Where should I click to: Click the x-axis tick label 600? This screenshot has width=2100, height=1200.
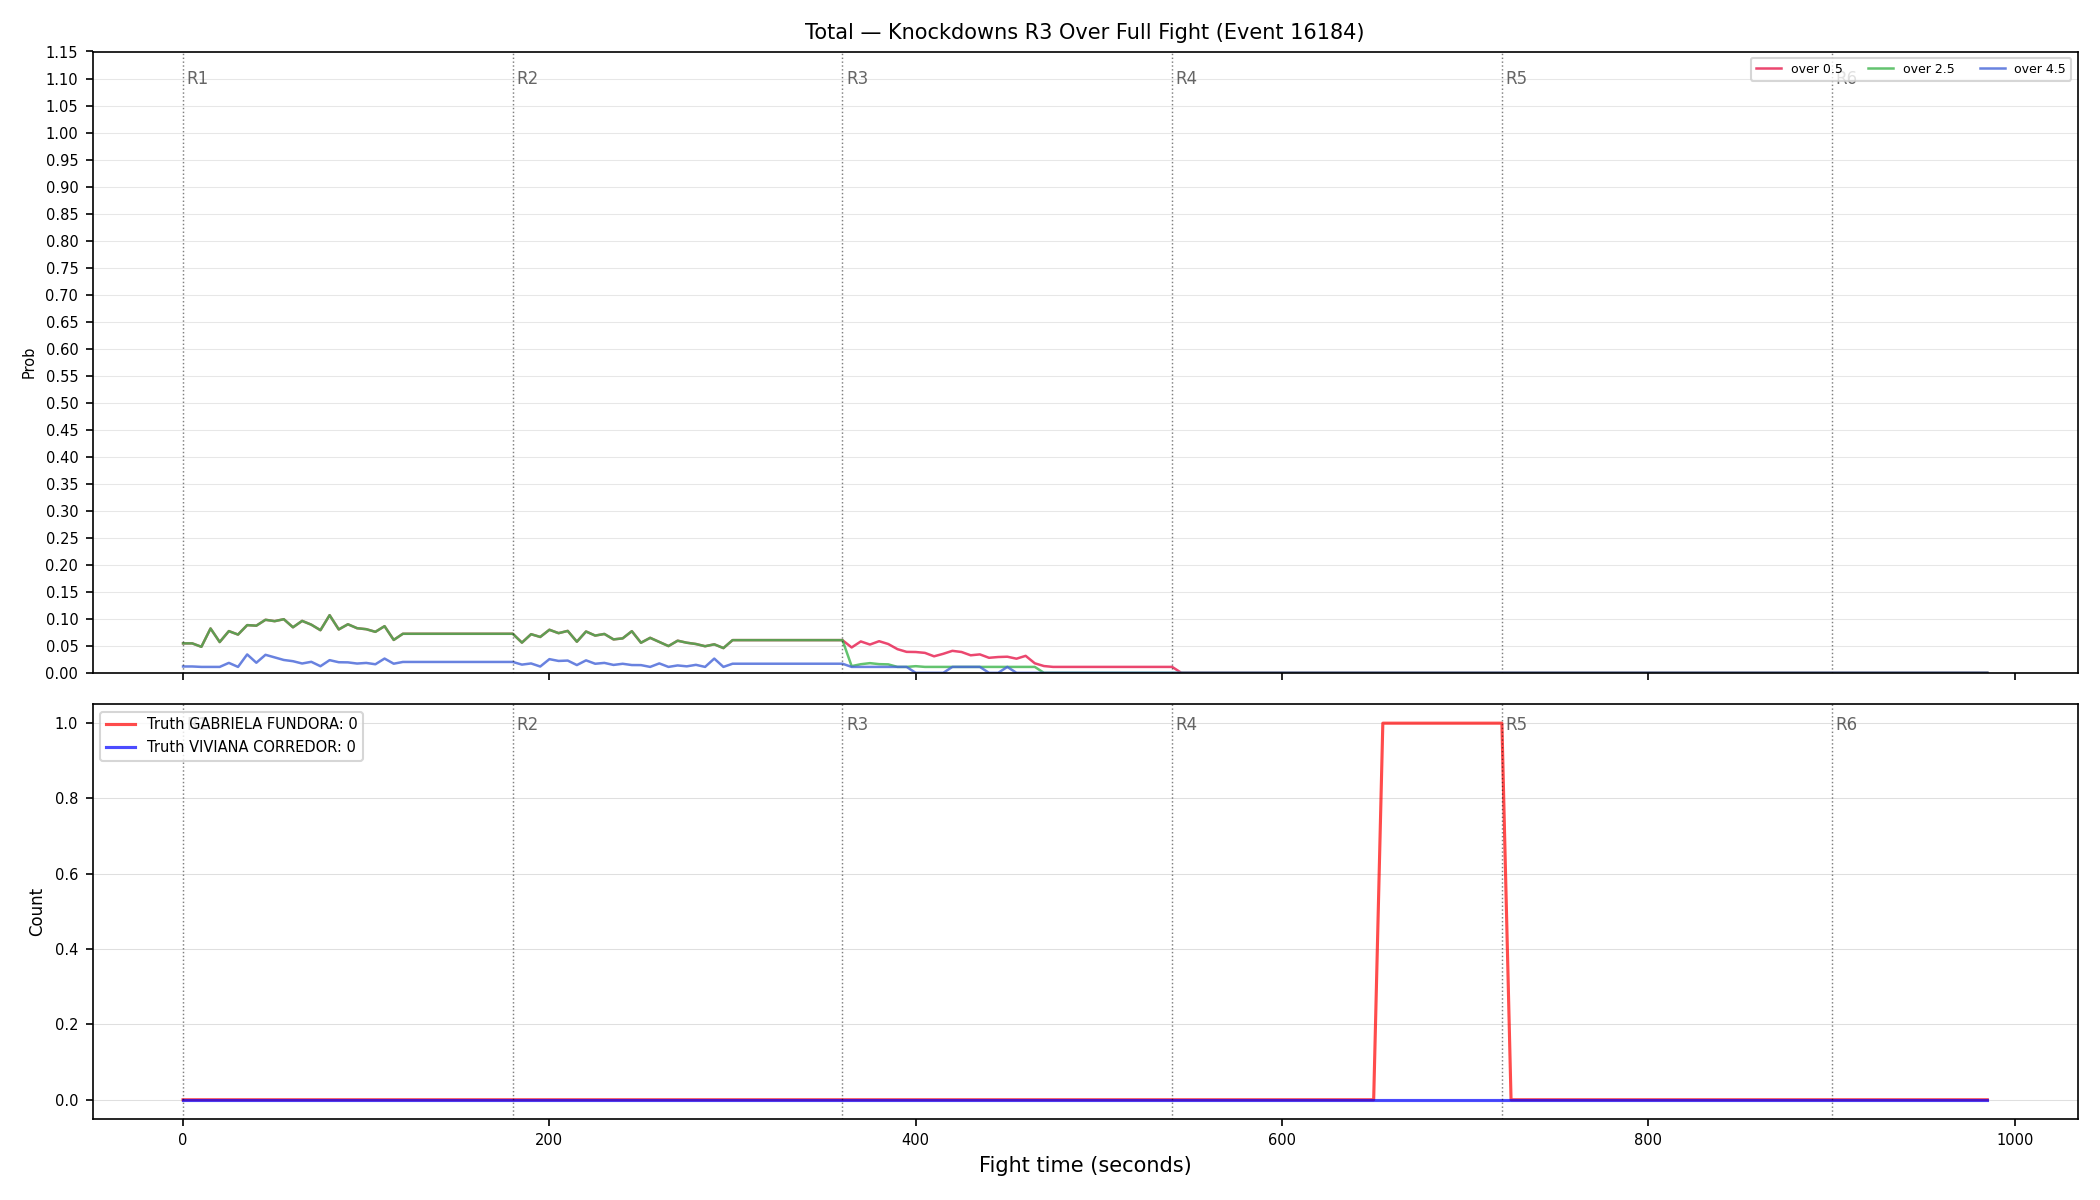[x=1281, y=1139]
